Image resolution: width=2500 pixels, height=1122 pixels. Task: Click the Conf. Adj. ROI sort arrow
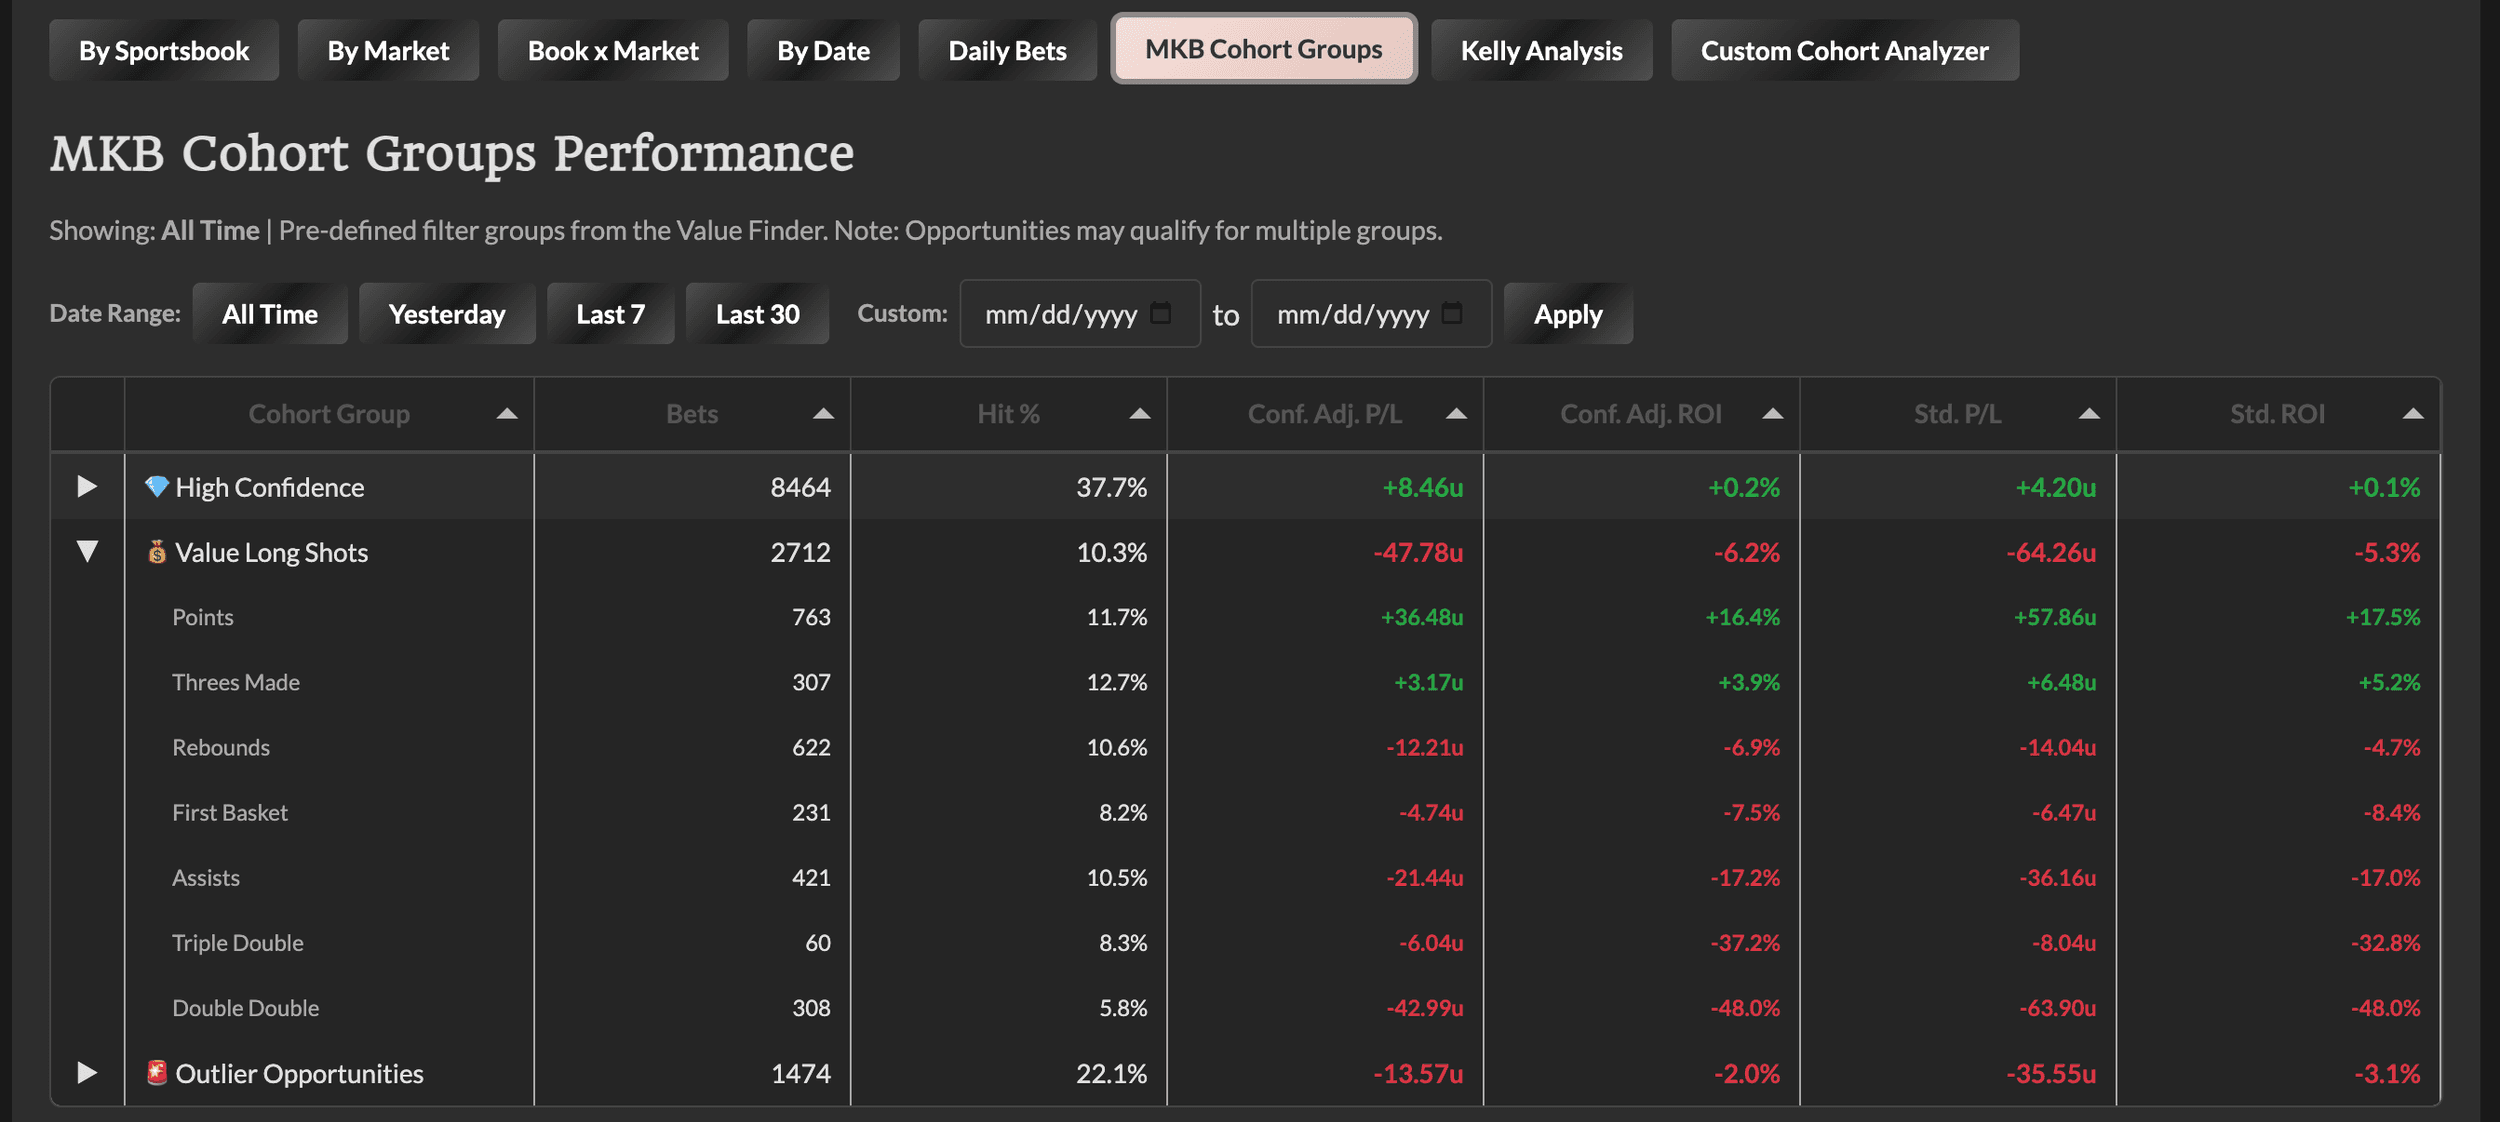tap(1772, 414)
